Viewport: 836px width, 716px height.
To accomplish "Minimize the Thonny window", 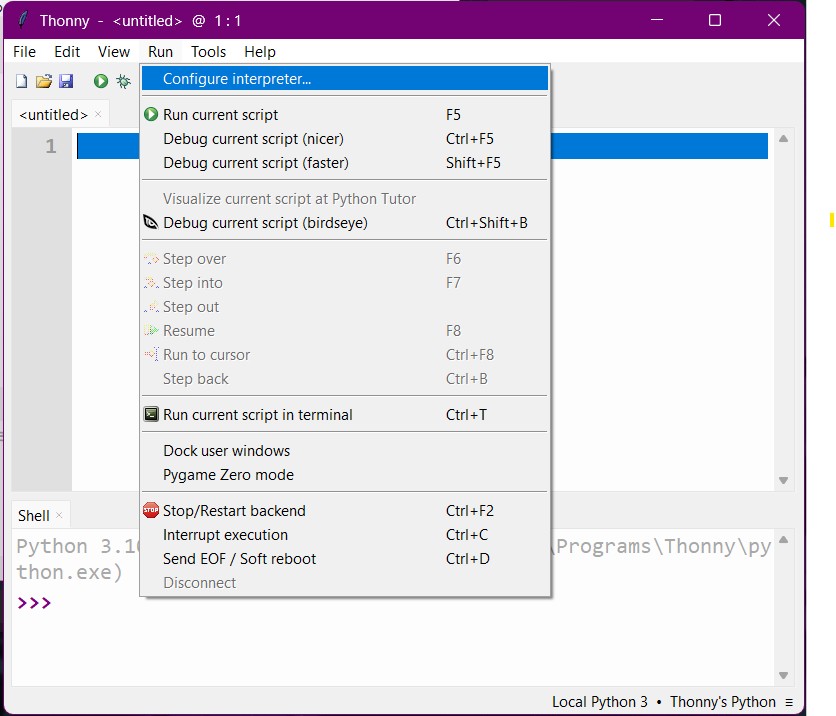I will click(657, 20).
